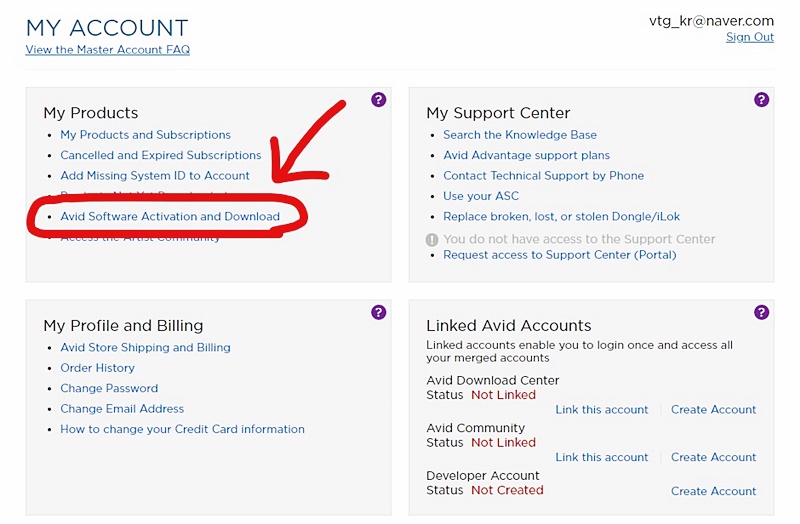Click Create Account for Avid Download Center
Viewport: 800px width, 524px height.
point(713,410)
